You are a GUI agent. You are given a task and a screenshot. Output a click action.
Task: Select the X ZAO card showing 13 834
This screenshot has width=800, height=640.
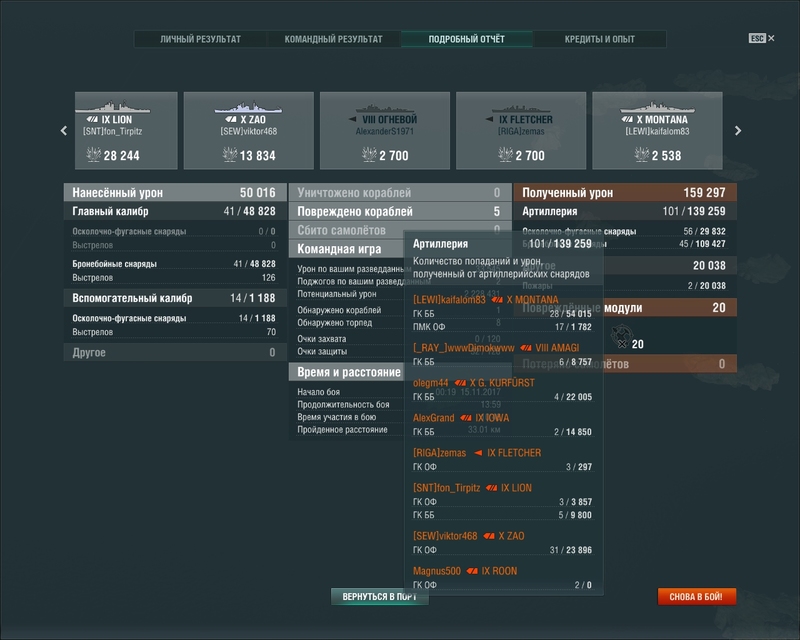pos(248,130)
